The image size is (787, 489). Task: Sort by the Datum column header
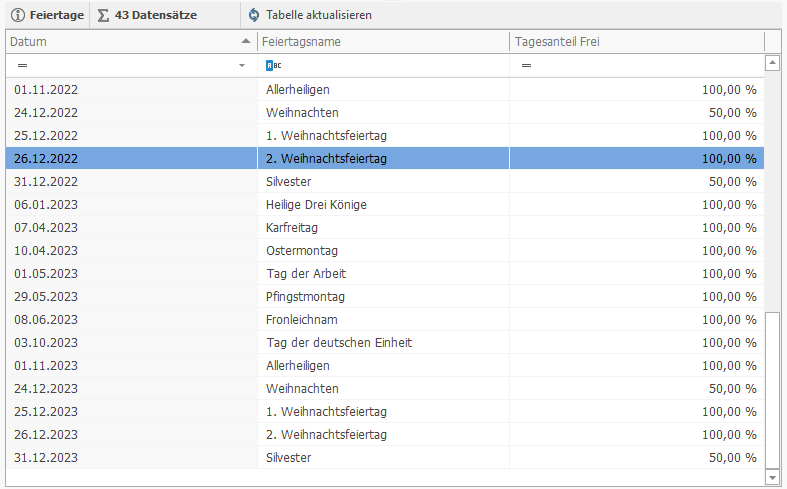coord(132,42)
